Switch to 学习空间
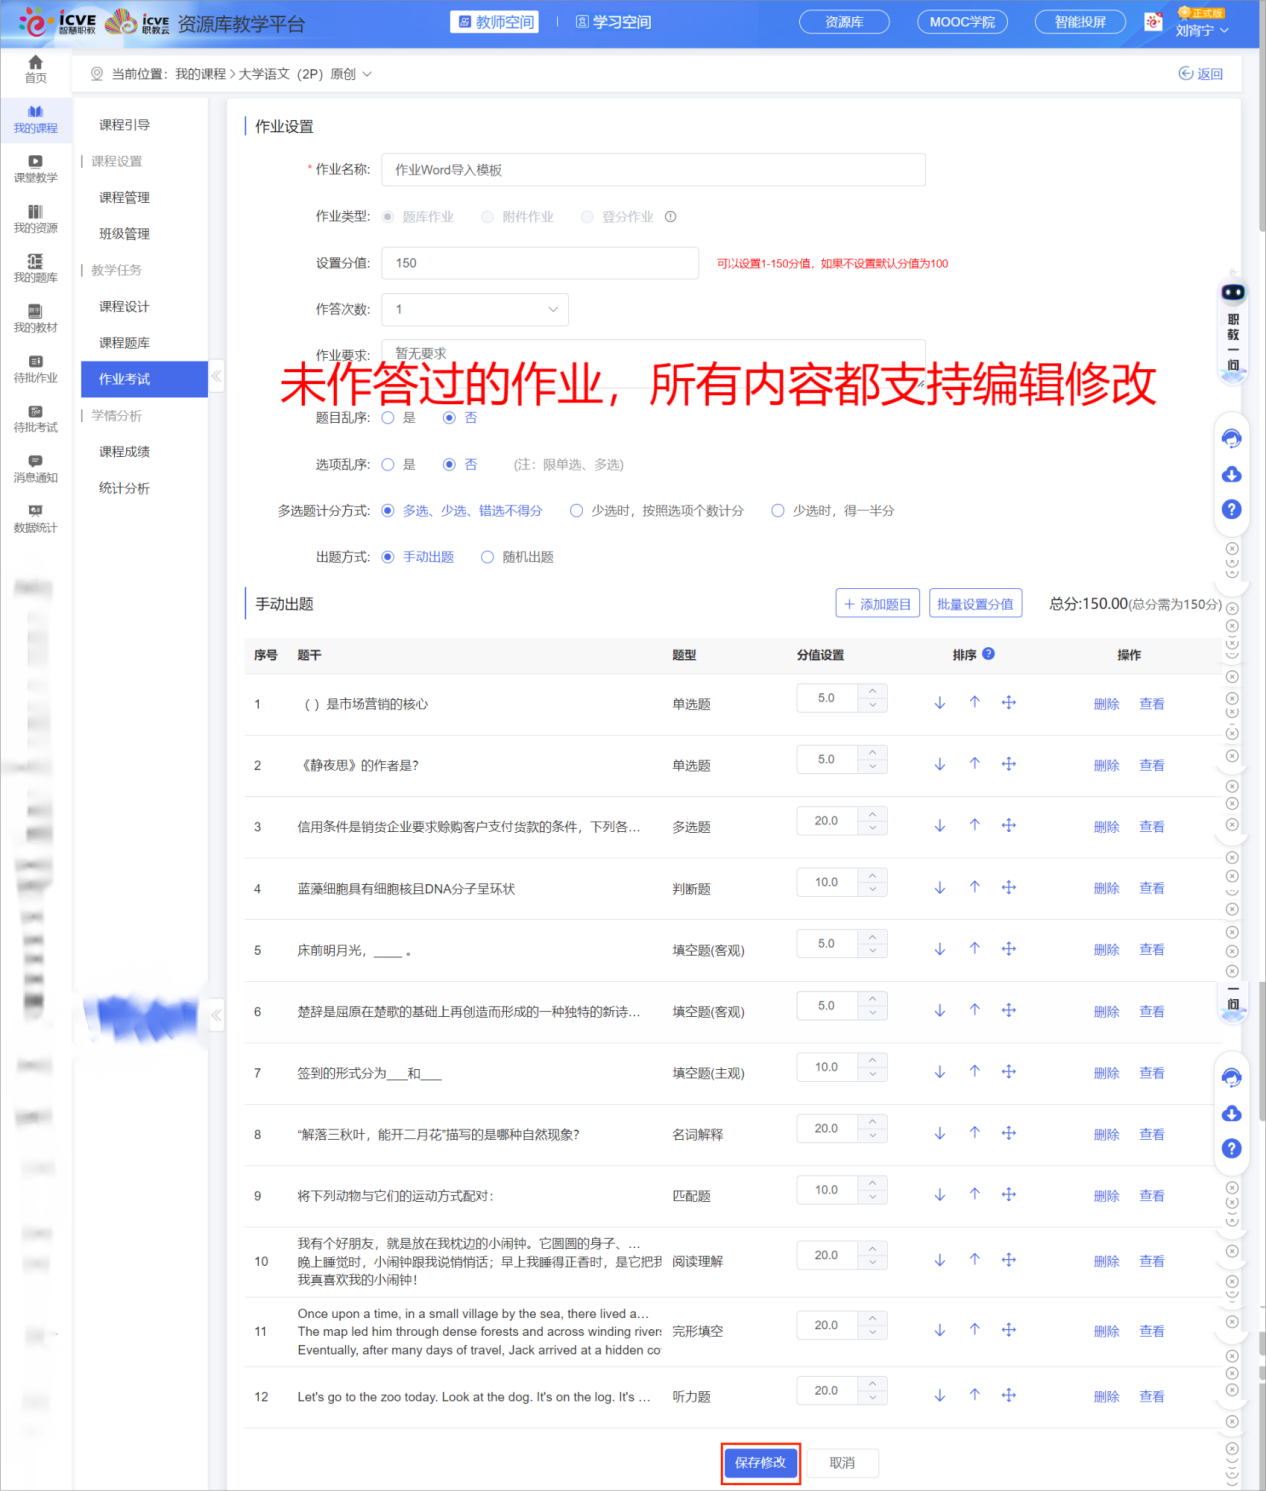The width and height of the screenshot is (1266, 1491). pyautogui.click(x=613, y=21)
